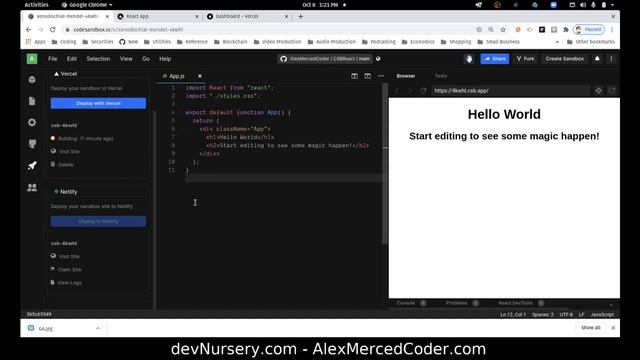Open the GitHub sidebar icon

click(32, 144)
